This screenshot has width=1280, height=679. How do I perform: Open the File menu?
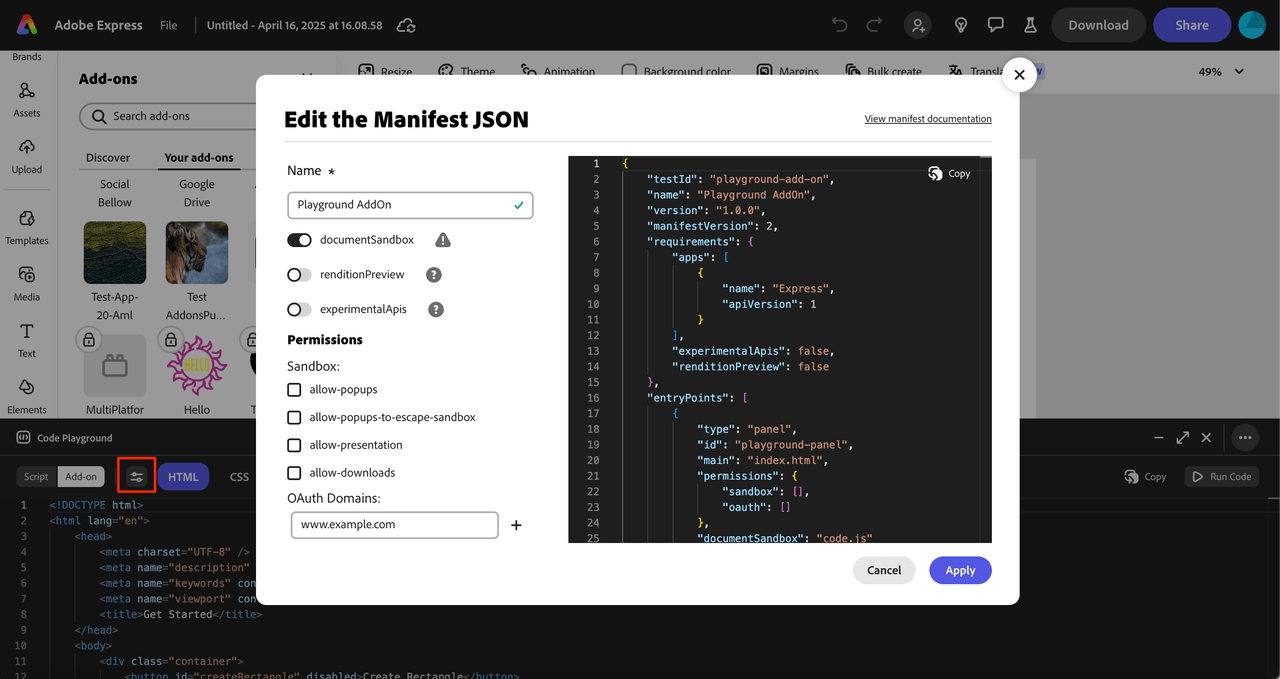point(169,25)
